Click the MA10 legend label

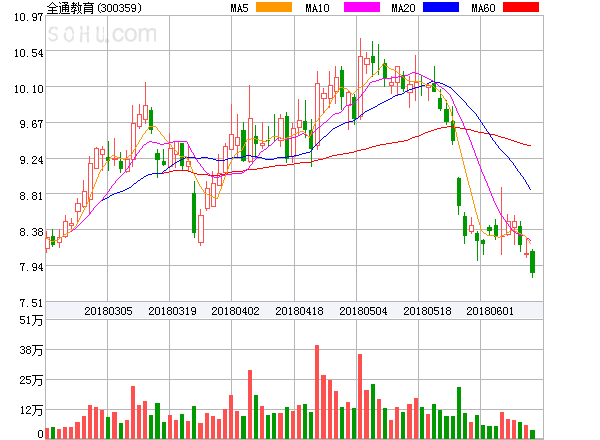[317, 8]
